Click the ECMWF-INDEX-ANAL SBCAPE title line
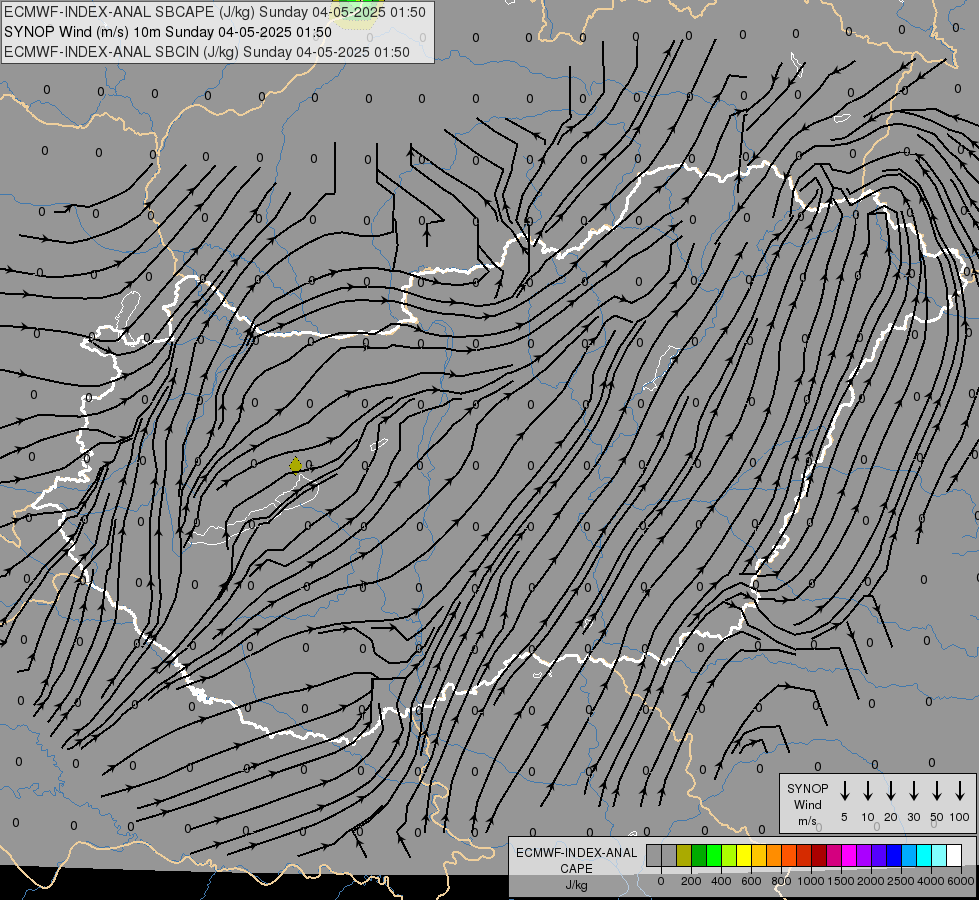 coord(215,12)
